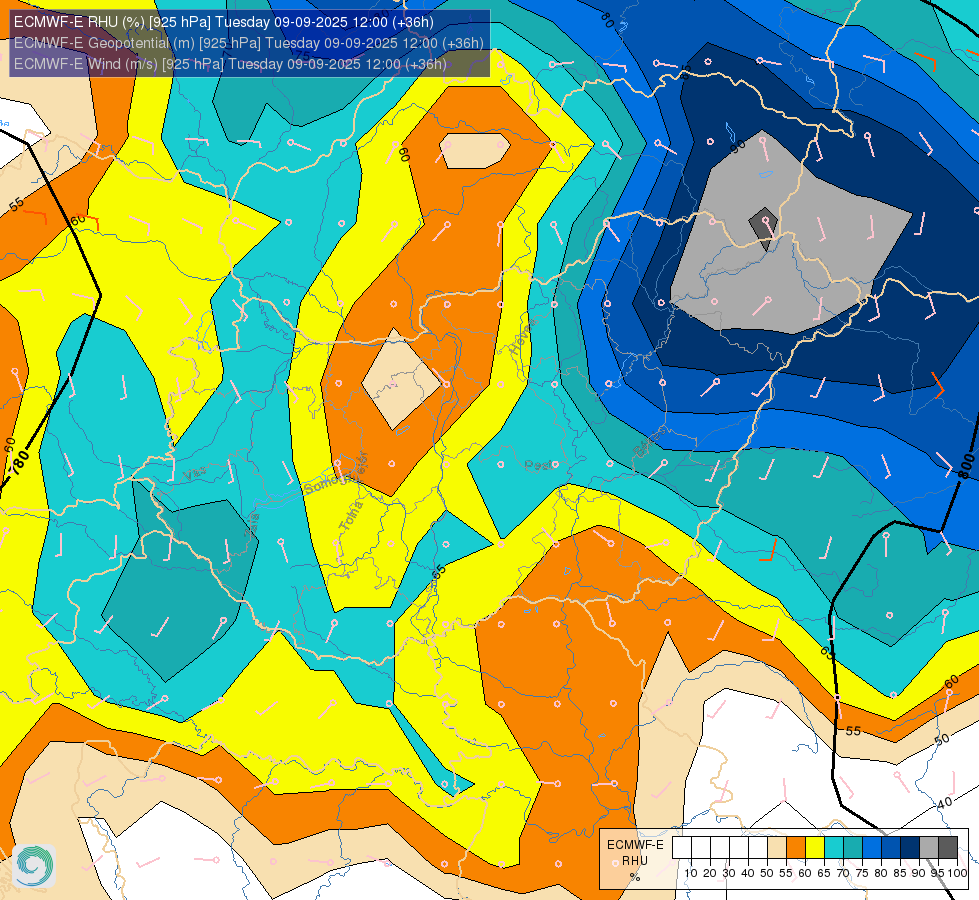Click the Pest county label
The image size is (979, 900).
point(538,465)
